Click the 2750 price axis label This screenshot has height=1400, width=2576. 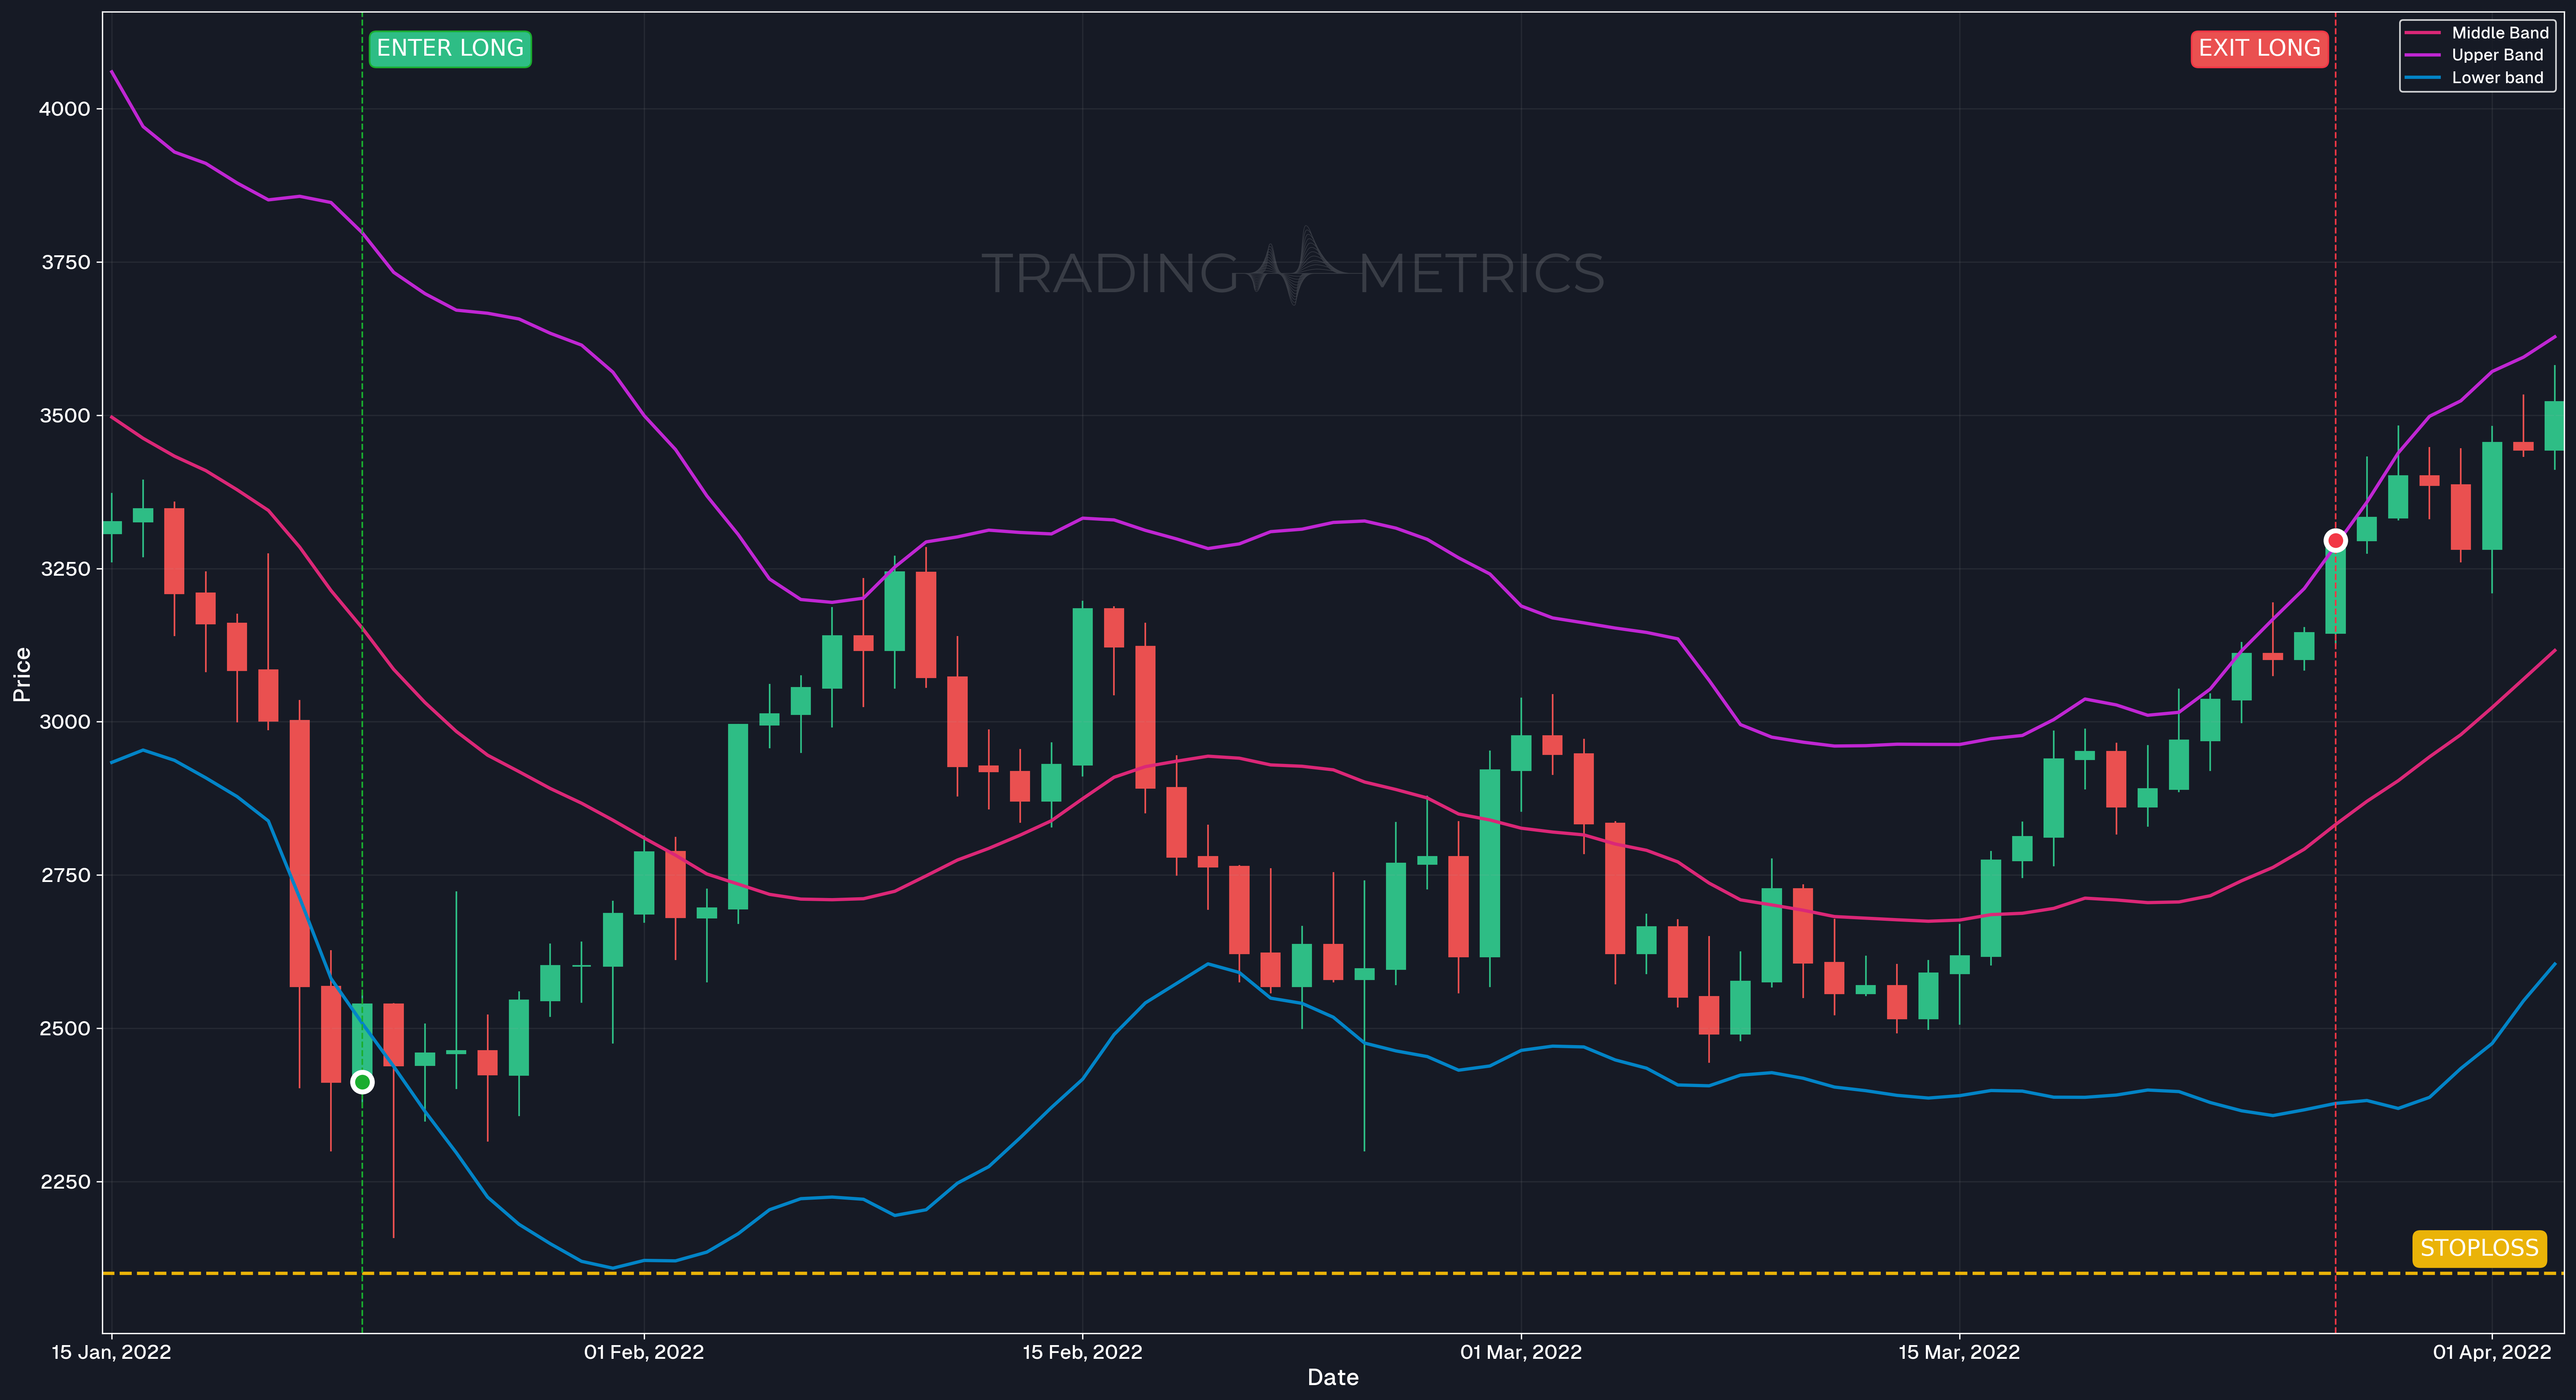click(65, 875)
